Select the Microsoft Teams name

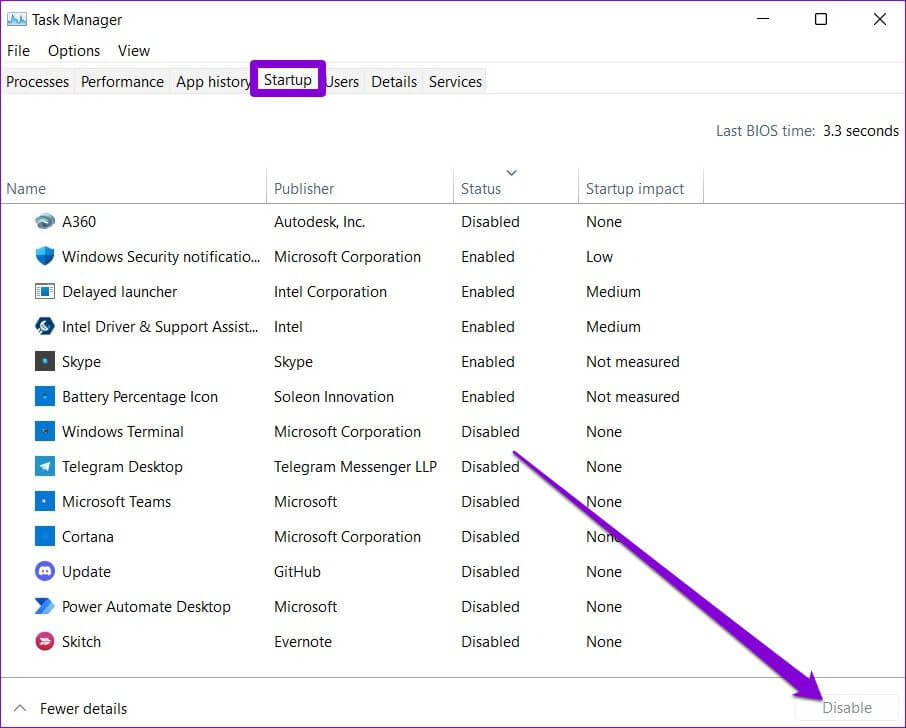pyautogui.click(x=116, y=502)
